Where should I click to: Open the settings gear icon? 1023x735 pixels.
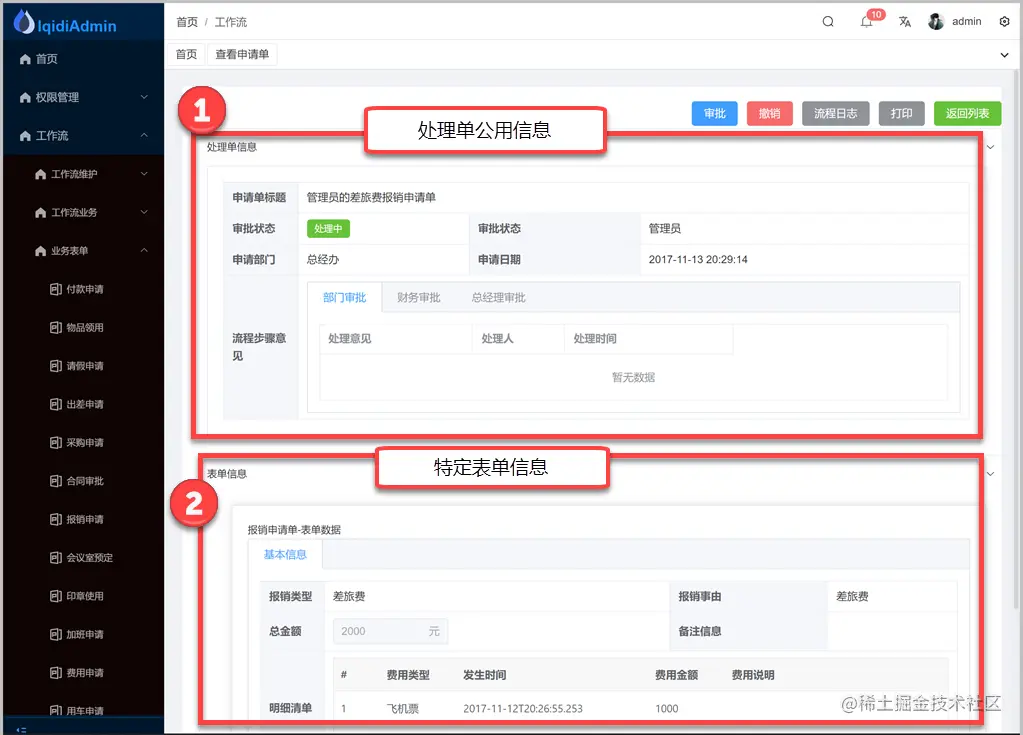point(1004,22)
